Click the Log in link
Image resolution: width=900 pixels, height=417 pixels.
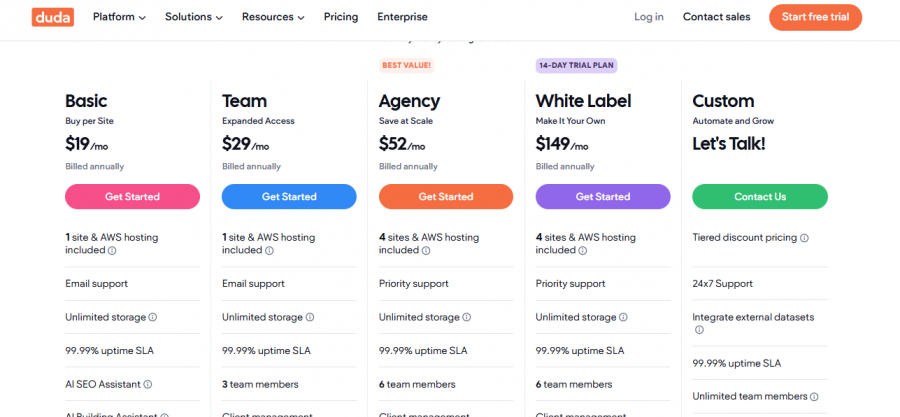[x=648, y=17]
